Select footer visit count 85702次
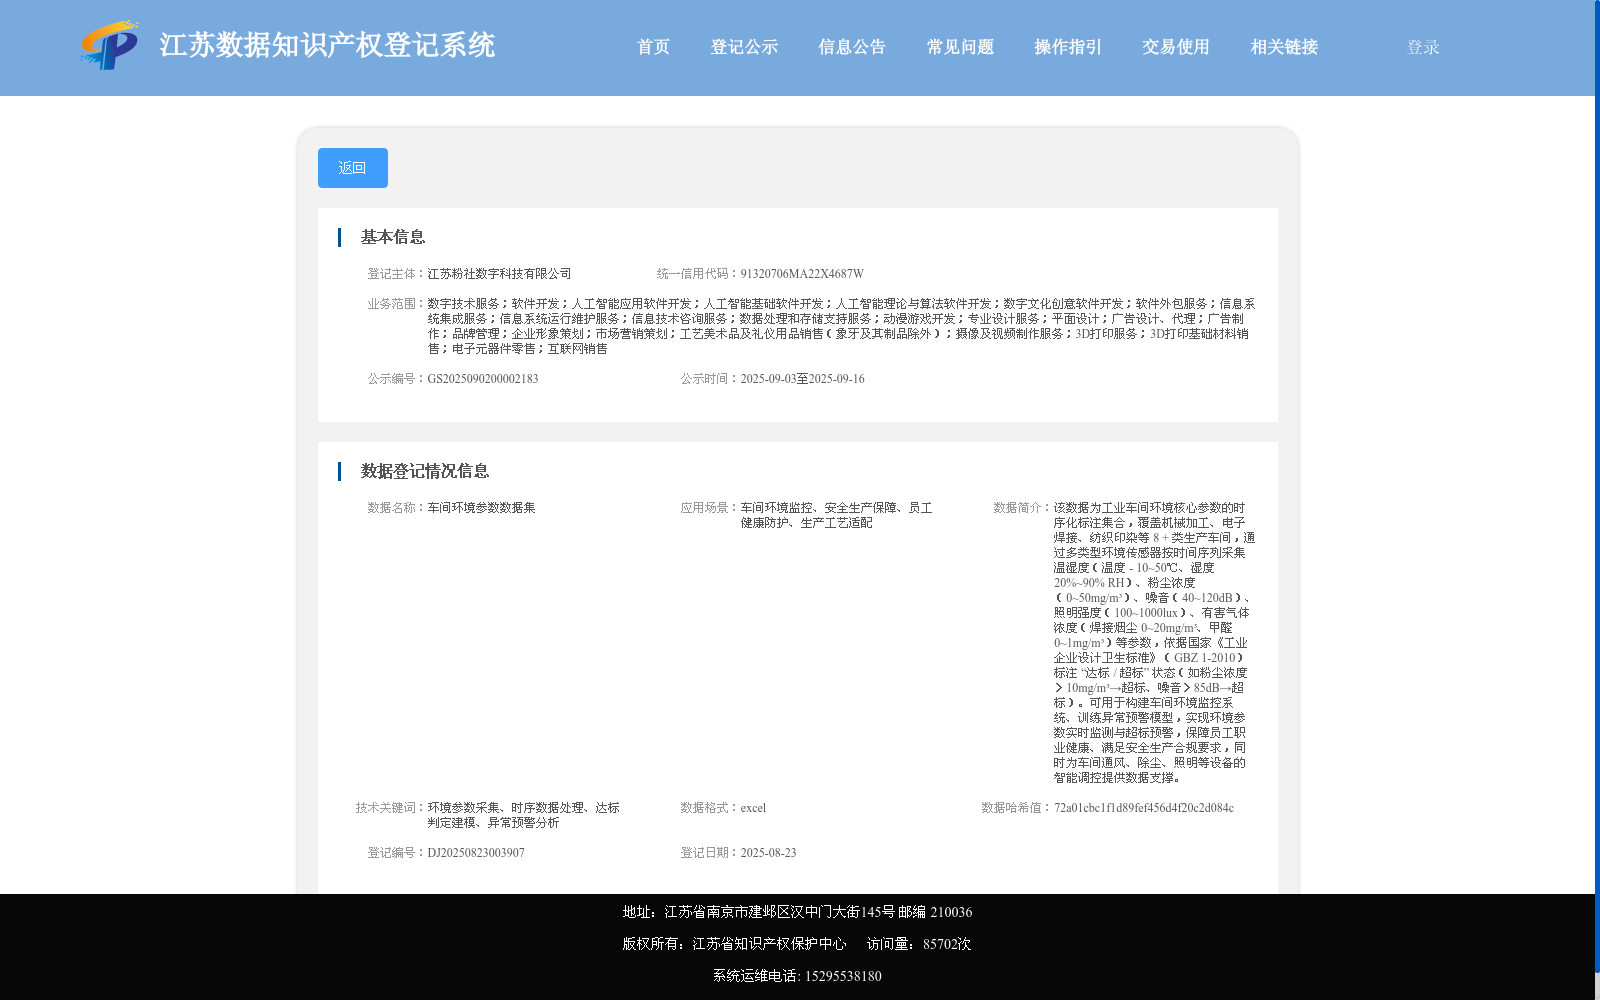The height and width of the screenshot is (1000, 1600). tap(947, 944)
